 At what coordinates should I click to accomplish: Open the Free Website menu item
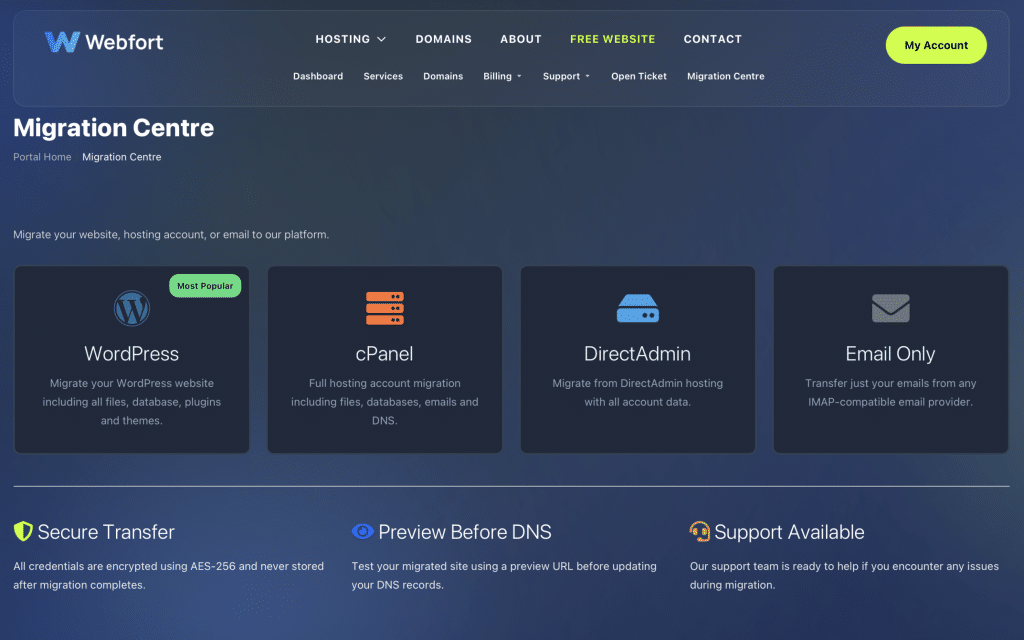(612, 39)
